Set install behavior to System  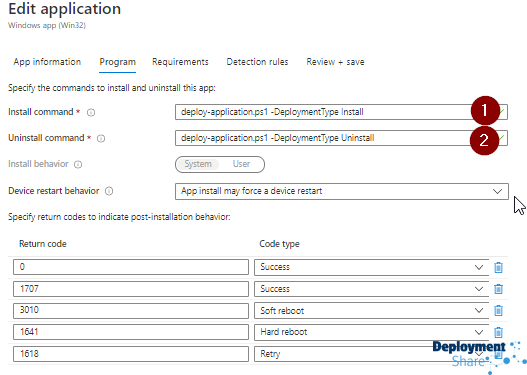click(x=198, y=164)
